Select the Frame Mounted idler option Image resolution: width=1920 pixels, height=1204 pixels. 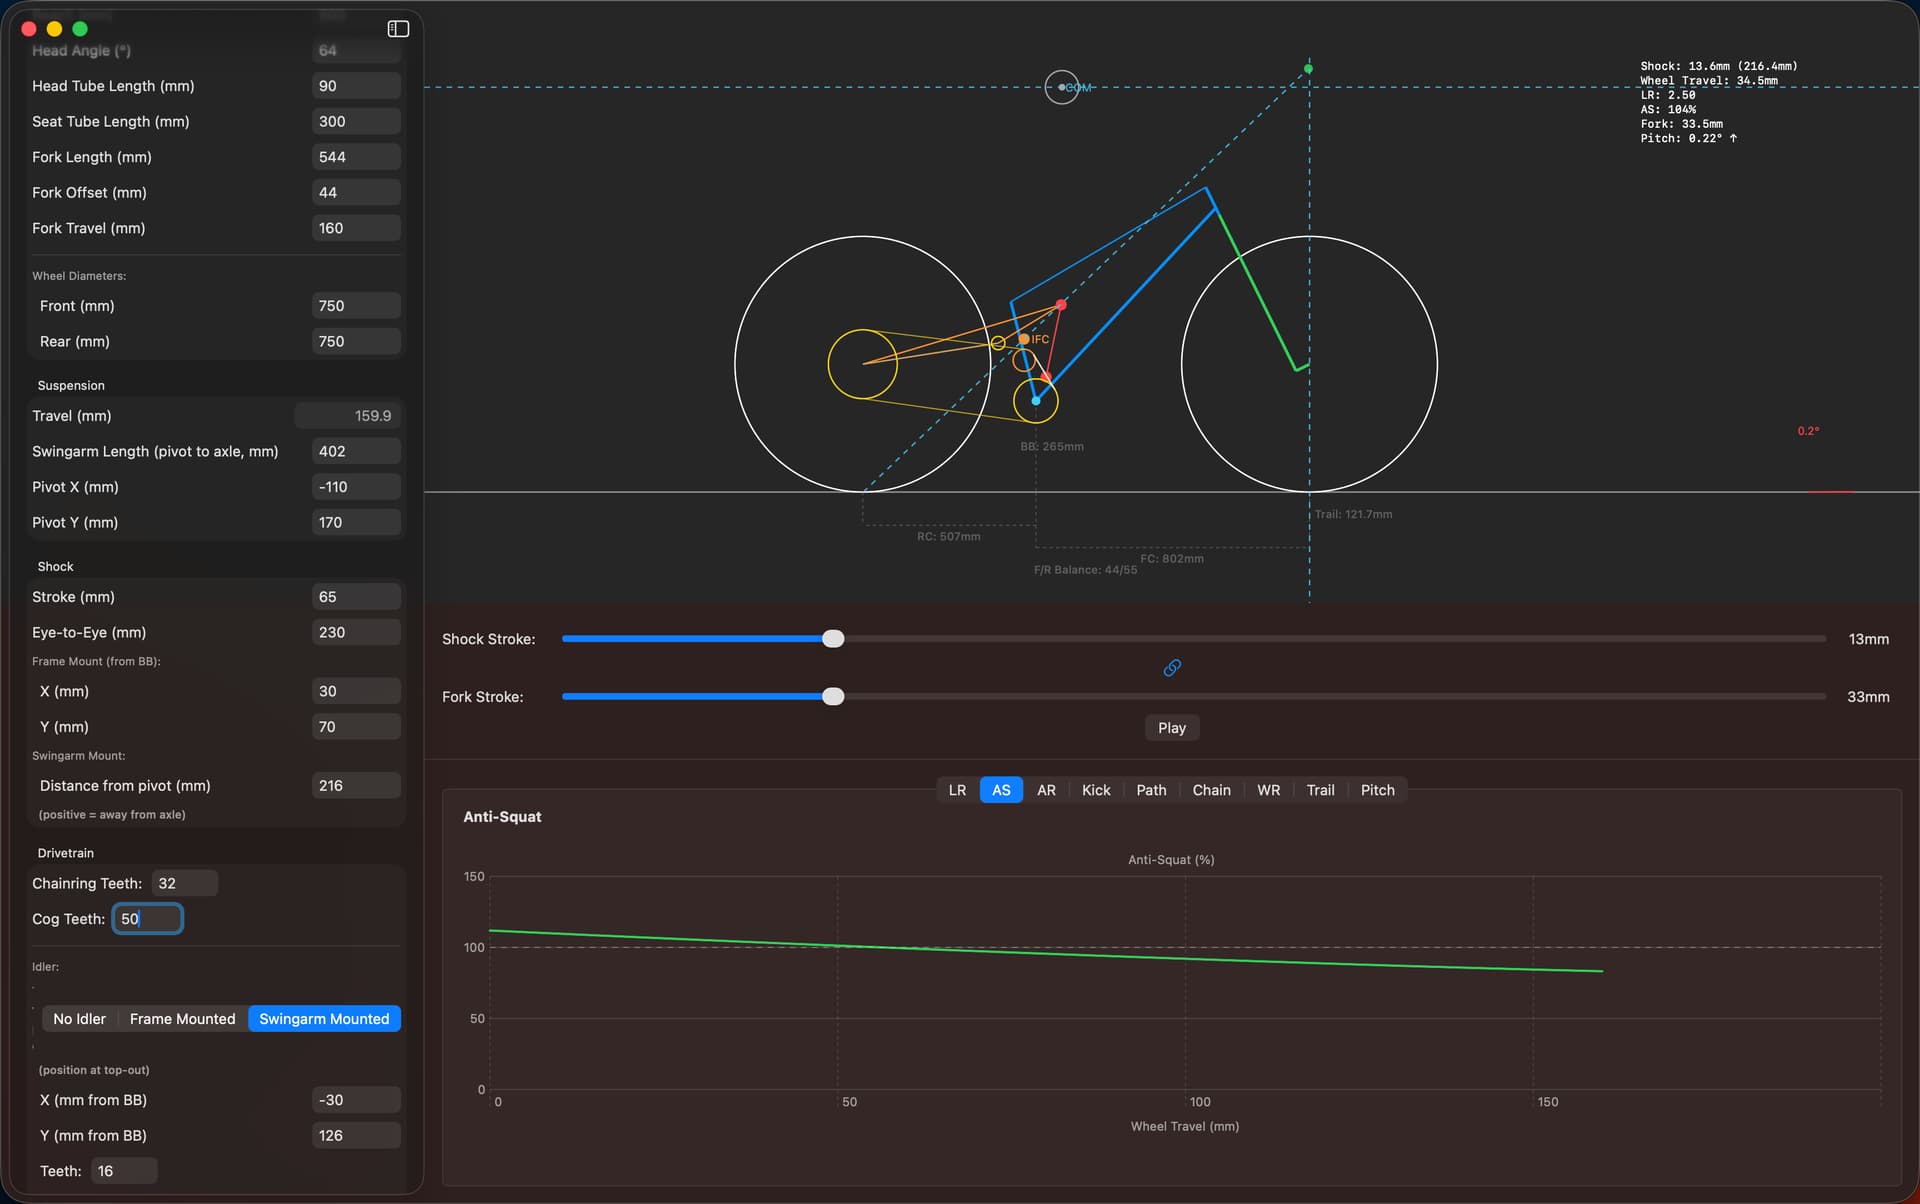point(182,1019)
